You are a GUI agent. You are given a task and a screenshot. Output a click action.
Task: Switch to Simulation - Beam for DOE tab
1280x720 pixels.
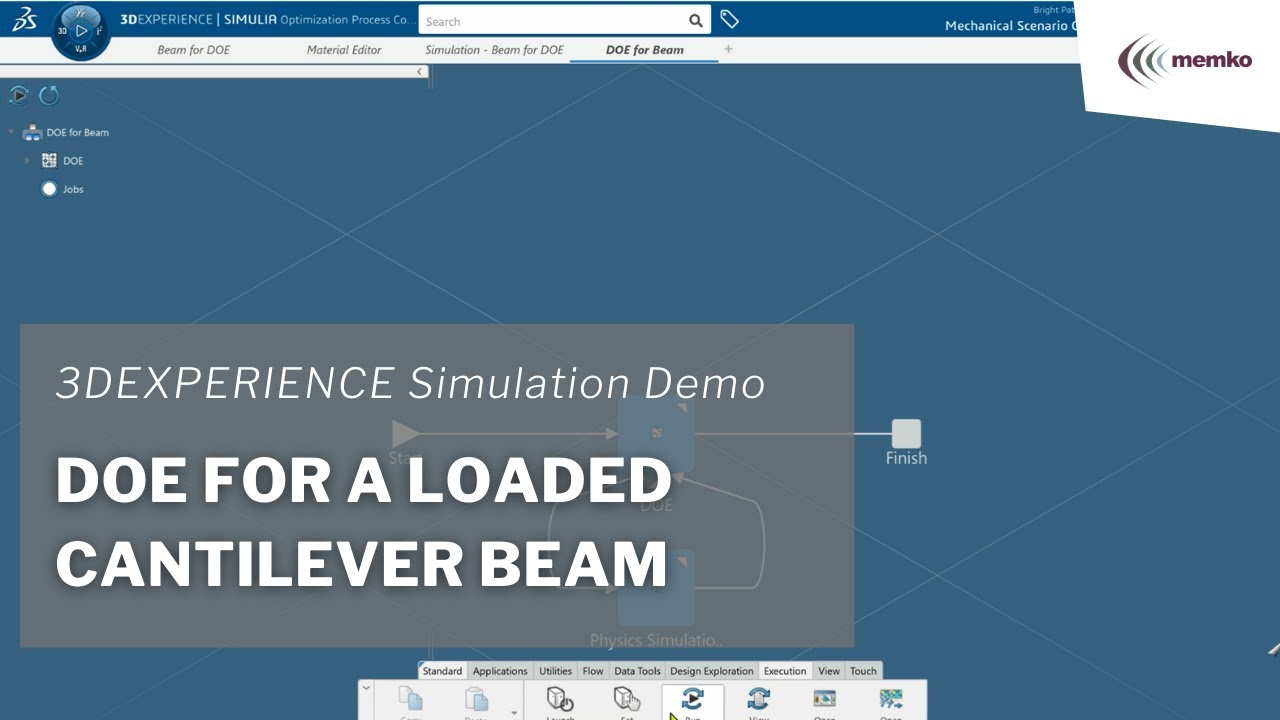pos(494,50)
